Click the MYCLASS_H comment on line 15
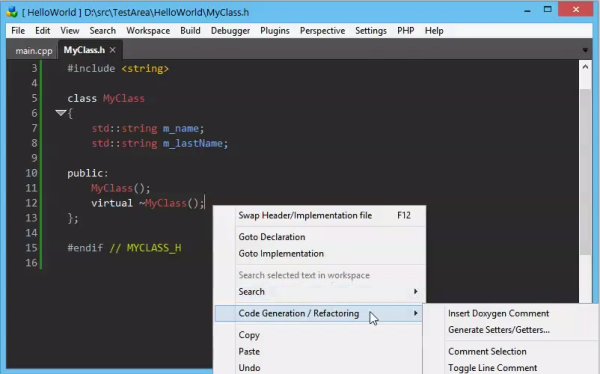The image size is (600, 374). click(x=154, y=248)
